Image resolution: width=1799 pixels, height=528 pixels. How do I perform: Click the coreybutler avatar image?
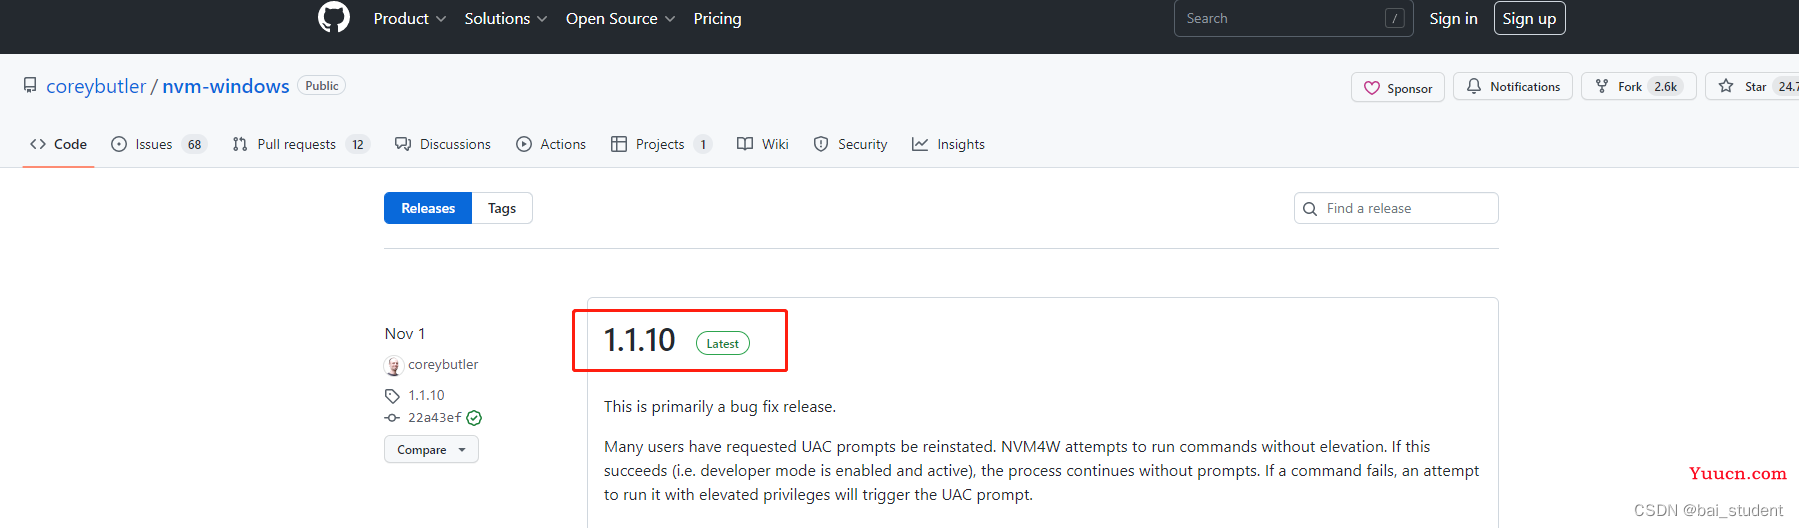point(394,365)
